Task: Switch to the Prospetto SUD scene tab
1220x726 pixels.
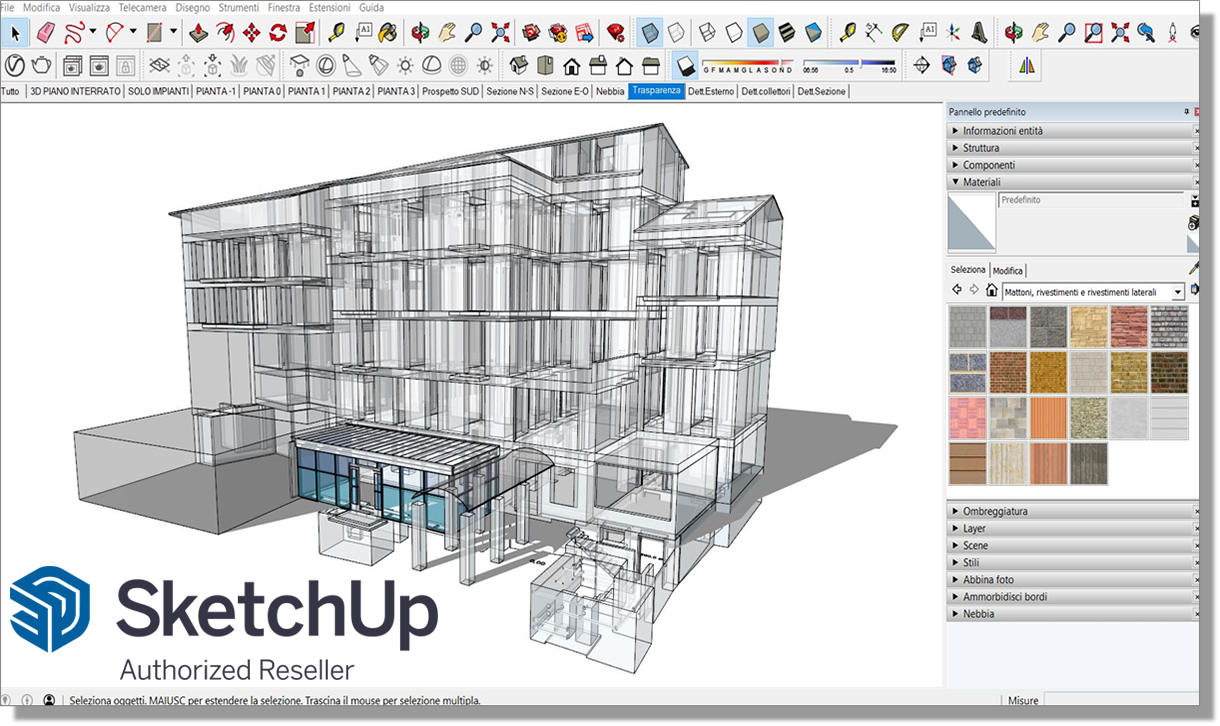Action: [x=450, y=91]
